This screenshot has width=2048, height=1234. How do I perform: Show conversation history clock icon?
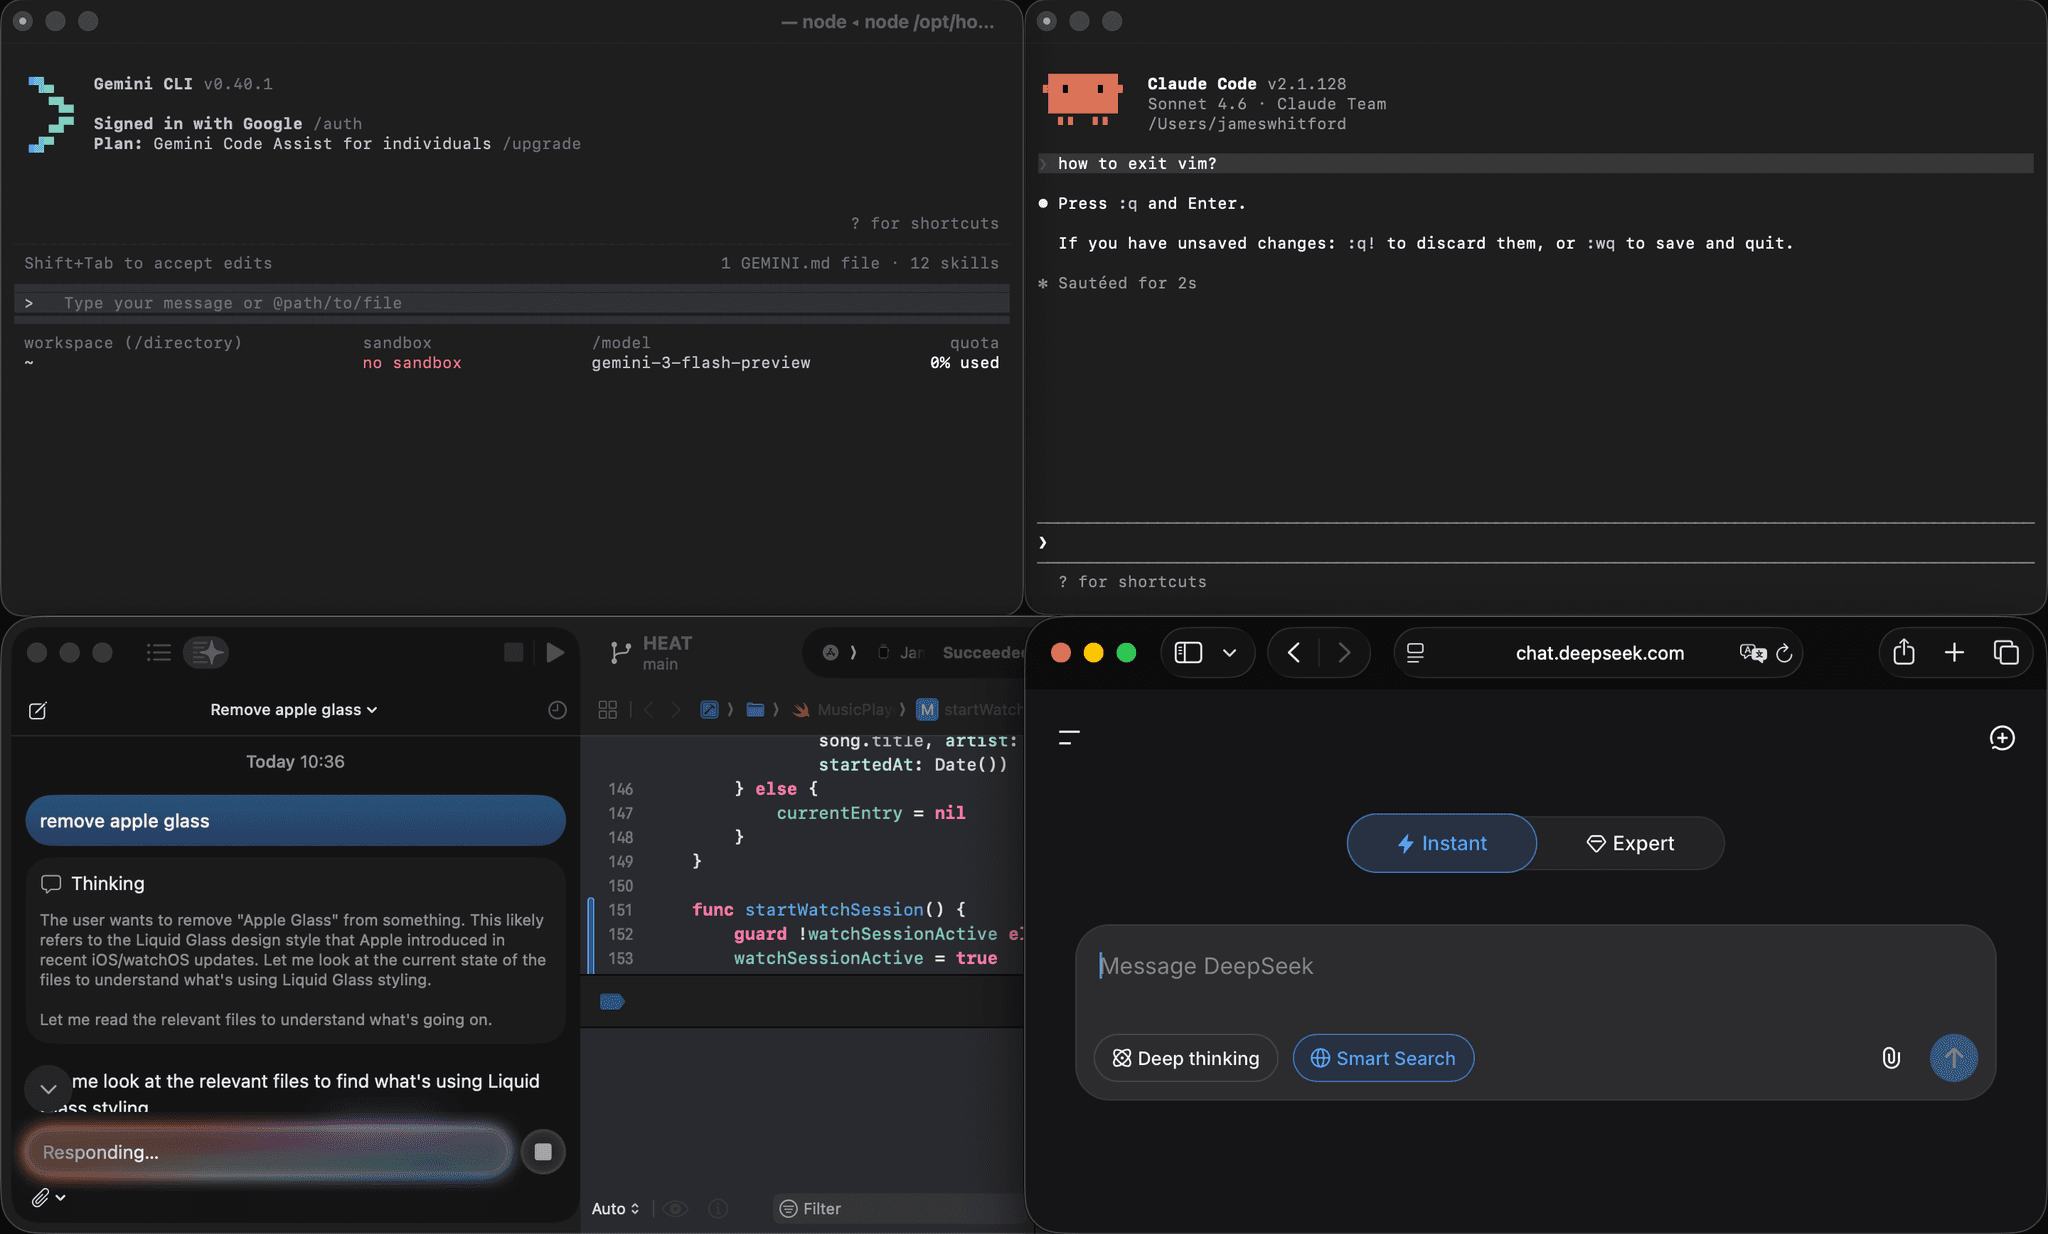tap(557, 710)
